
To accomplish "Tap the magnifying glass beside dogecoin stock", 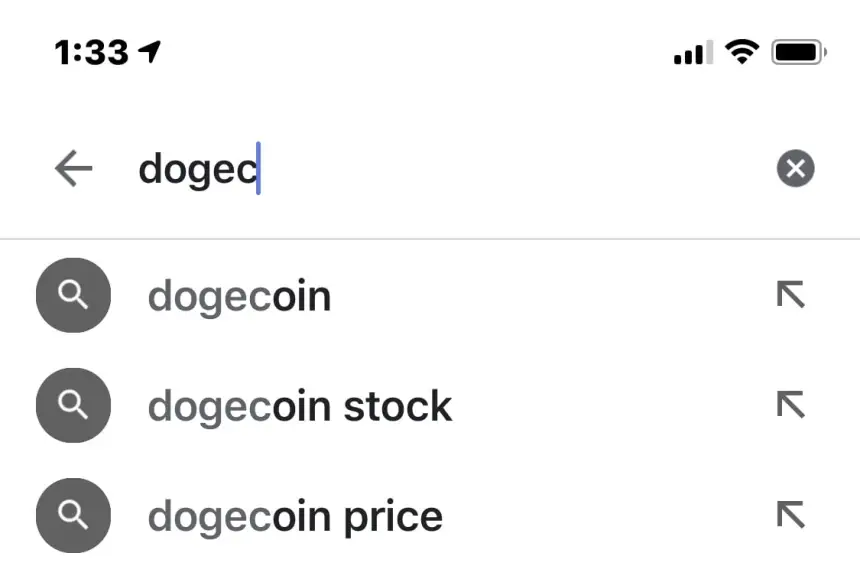I will click(x=72, y=405).
